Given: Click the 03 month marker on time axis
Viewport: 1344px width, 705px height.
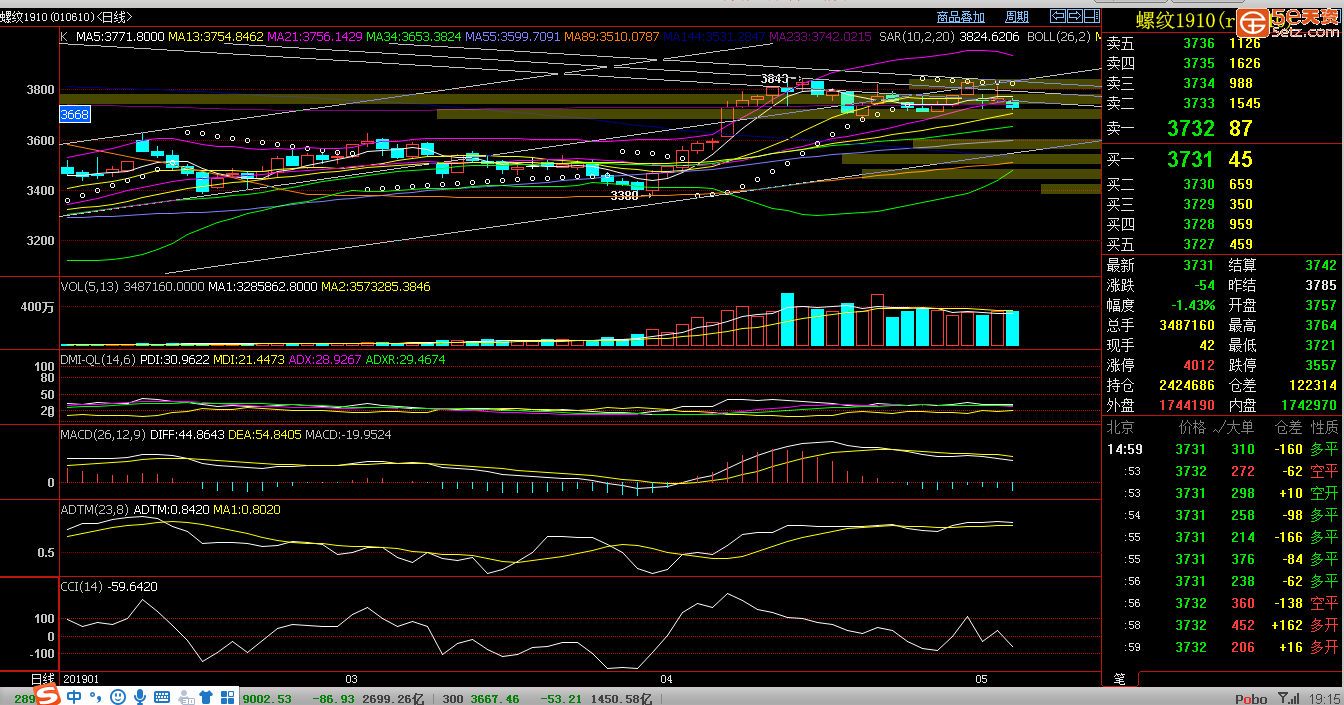Looking at the screenshot, I should click(x=350, y=679).
